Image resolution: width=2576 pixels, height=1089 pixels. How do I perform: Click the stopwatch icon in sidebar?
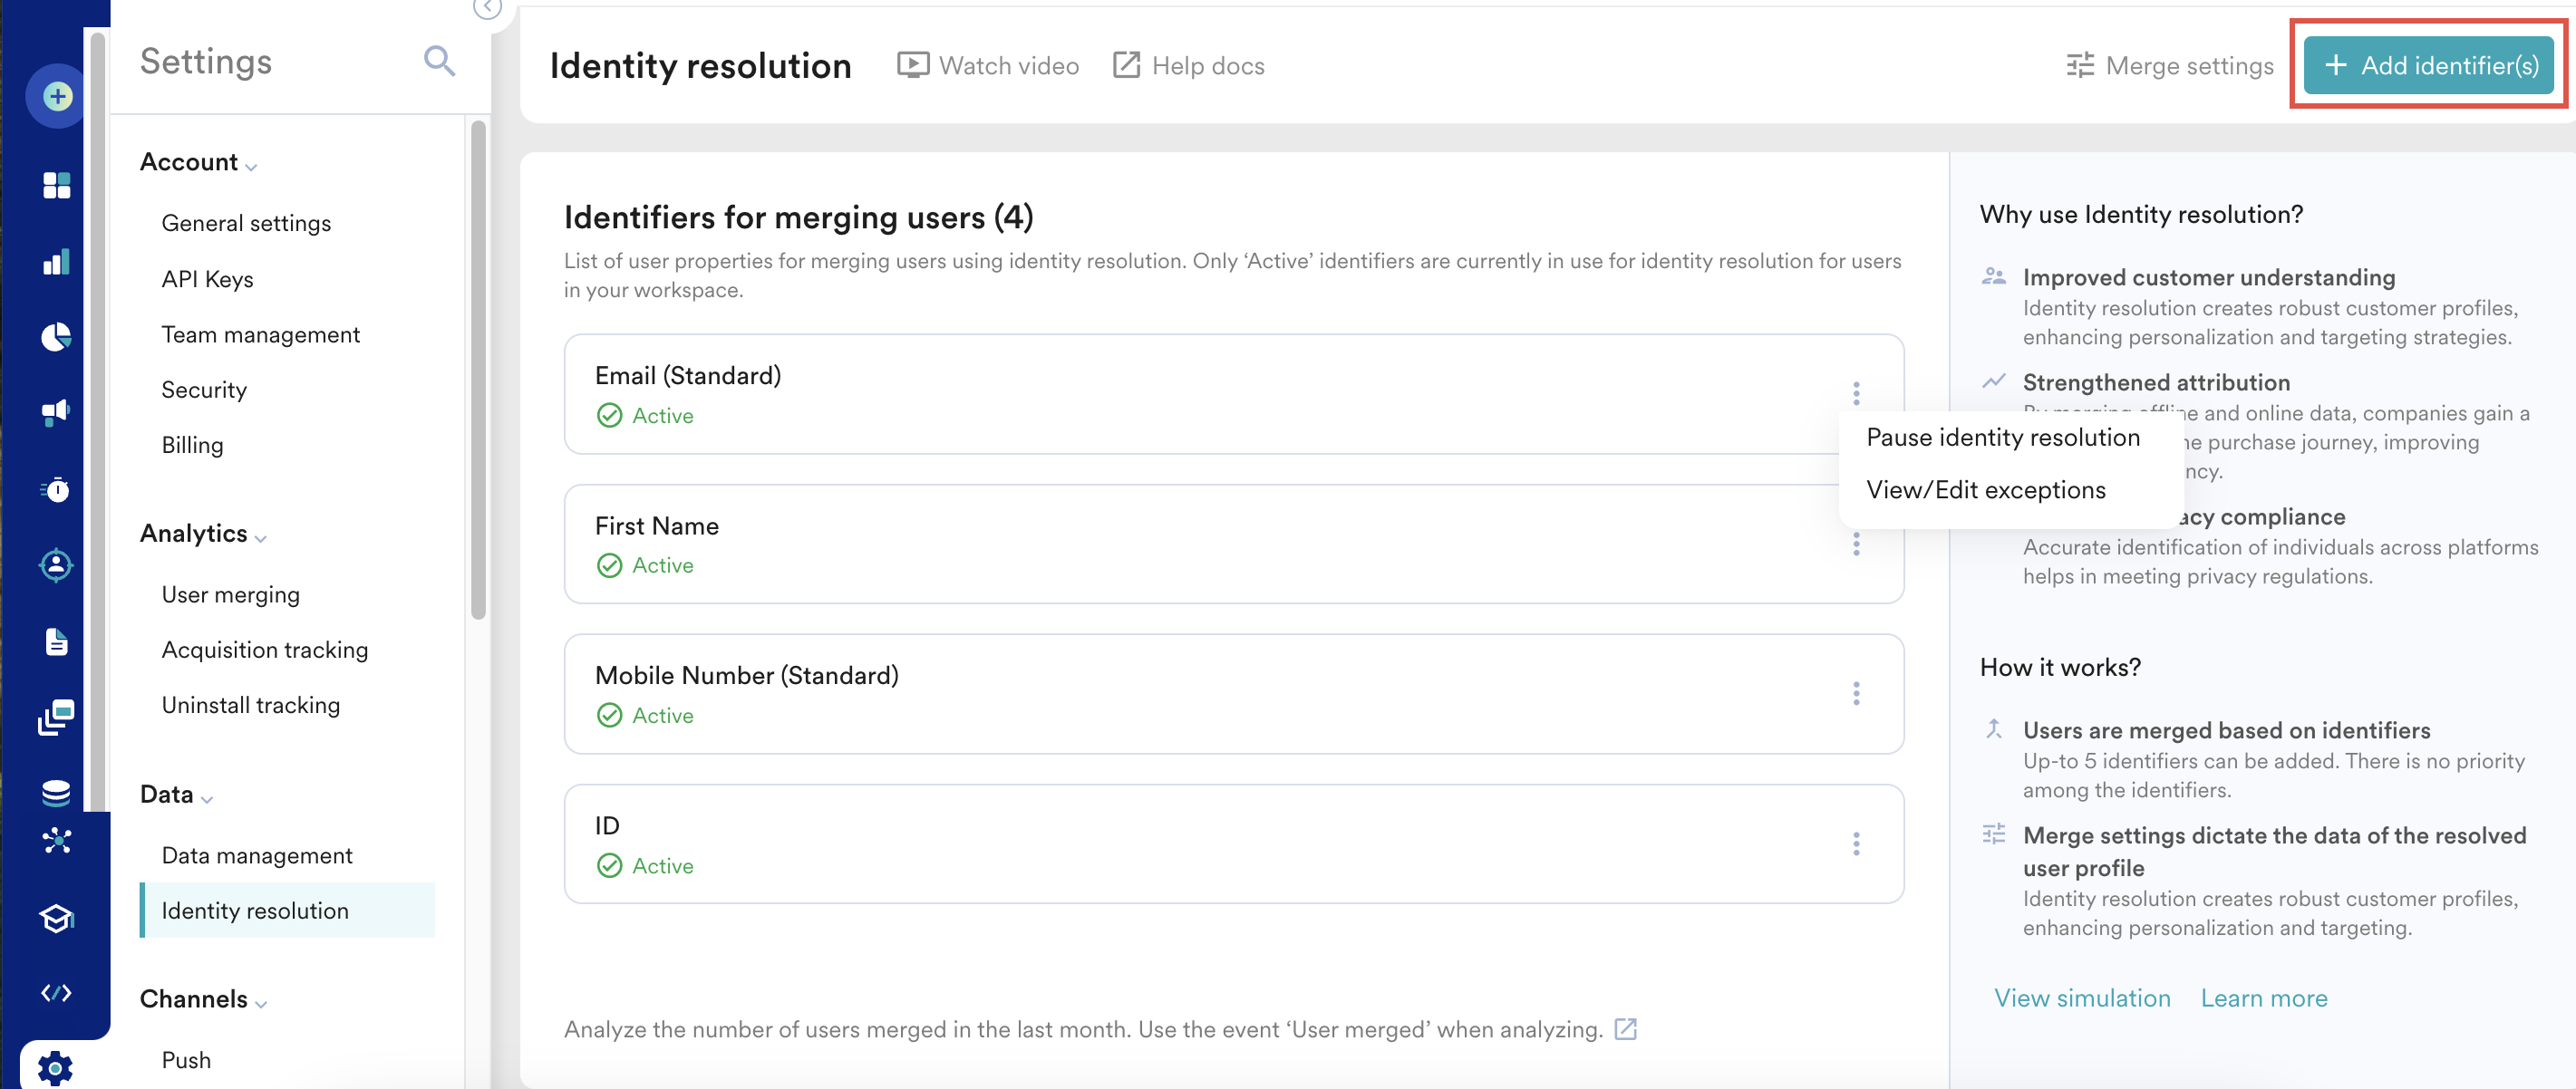point(57,489)
